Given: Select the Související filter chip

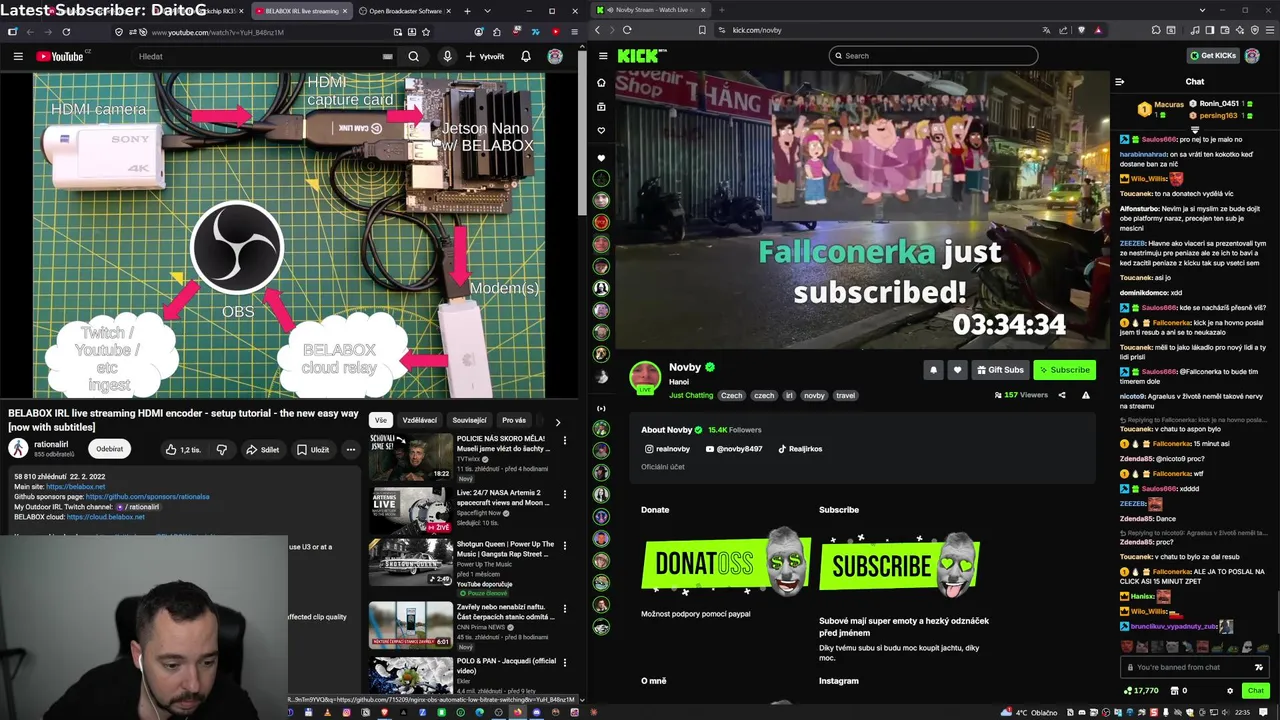Looking at the screenshot, I should pos(469,420).
